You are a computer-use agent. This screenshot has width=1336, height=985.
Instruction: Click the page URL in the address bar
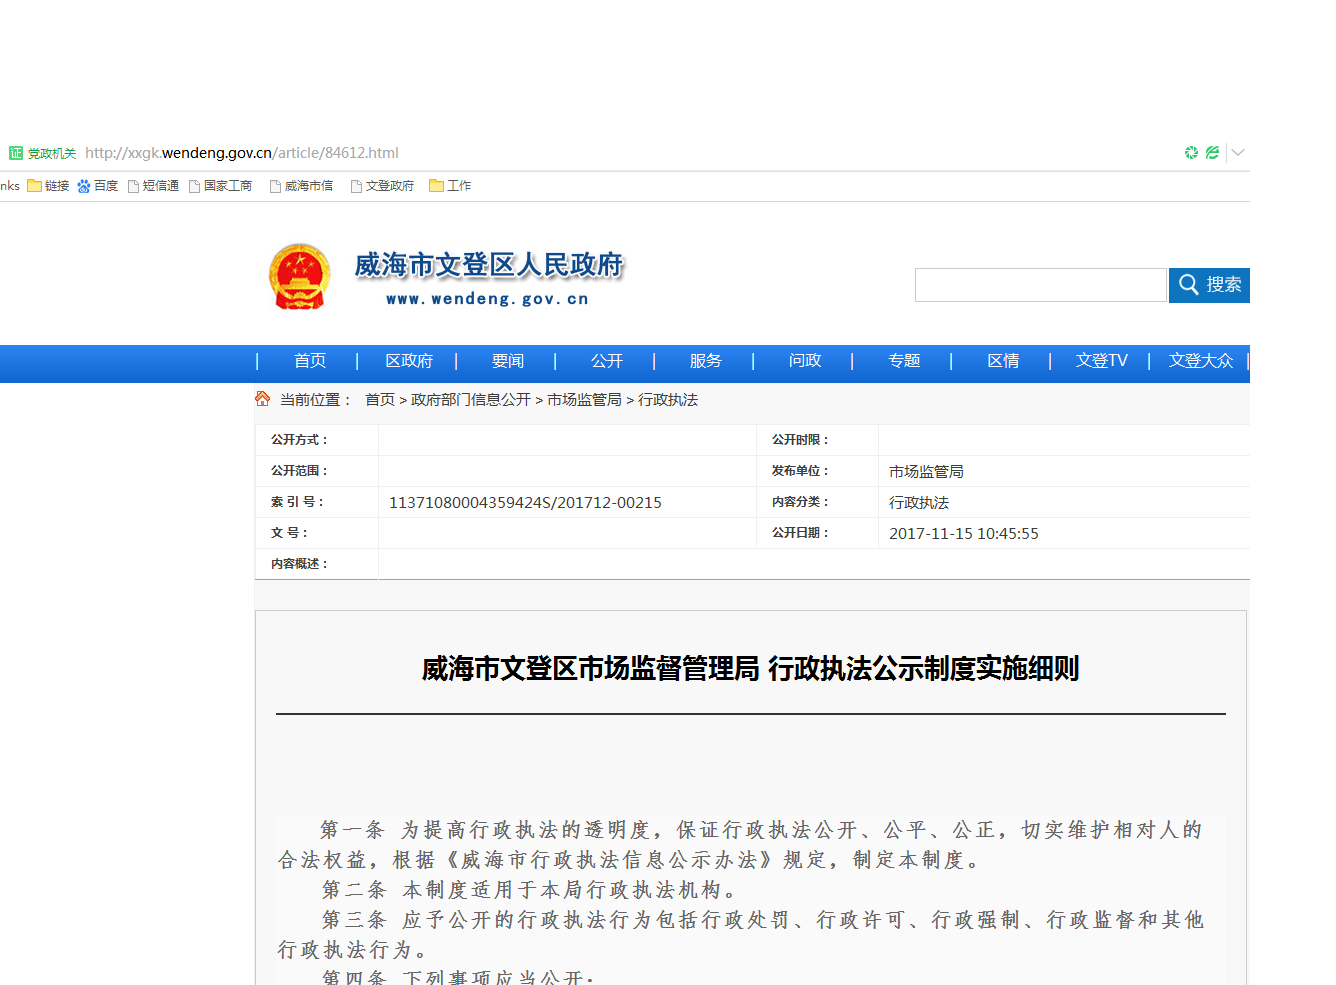pyautogui.click(x=242, y=153)
